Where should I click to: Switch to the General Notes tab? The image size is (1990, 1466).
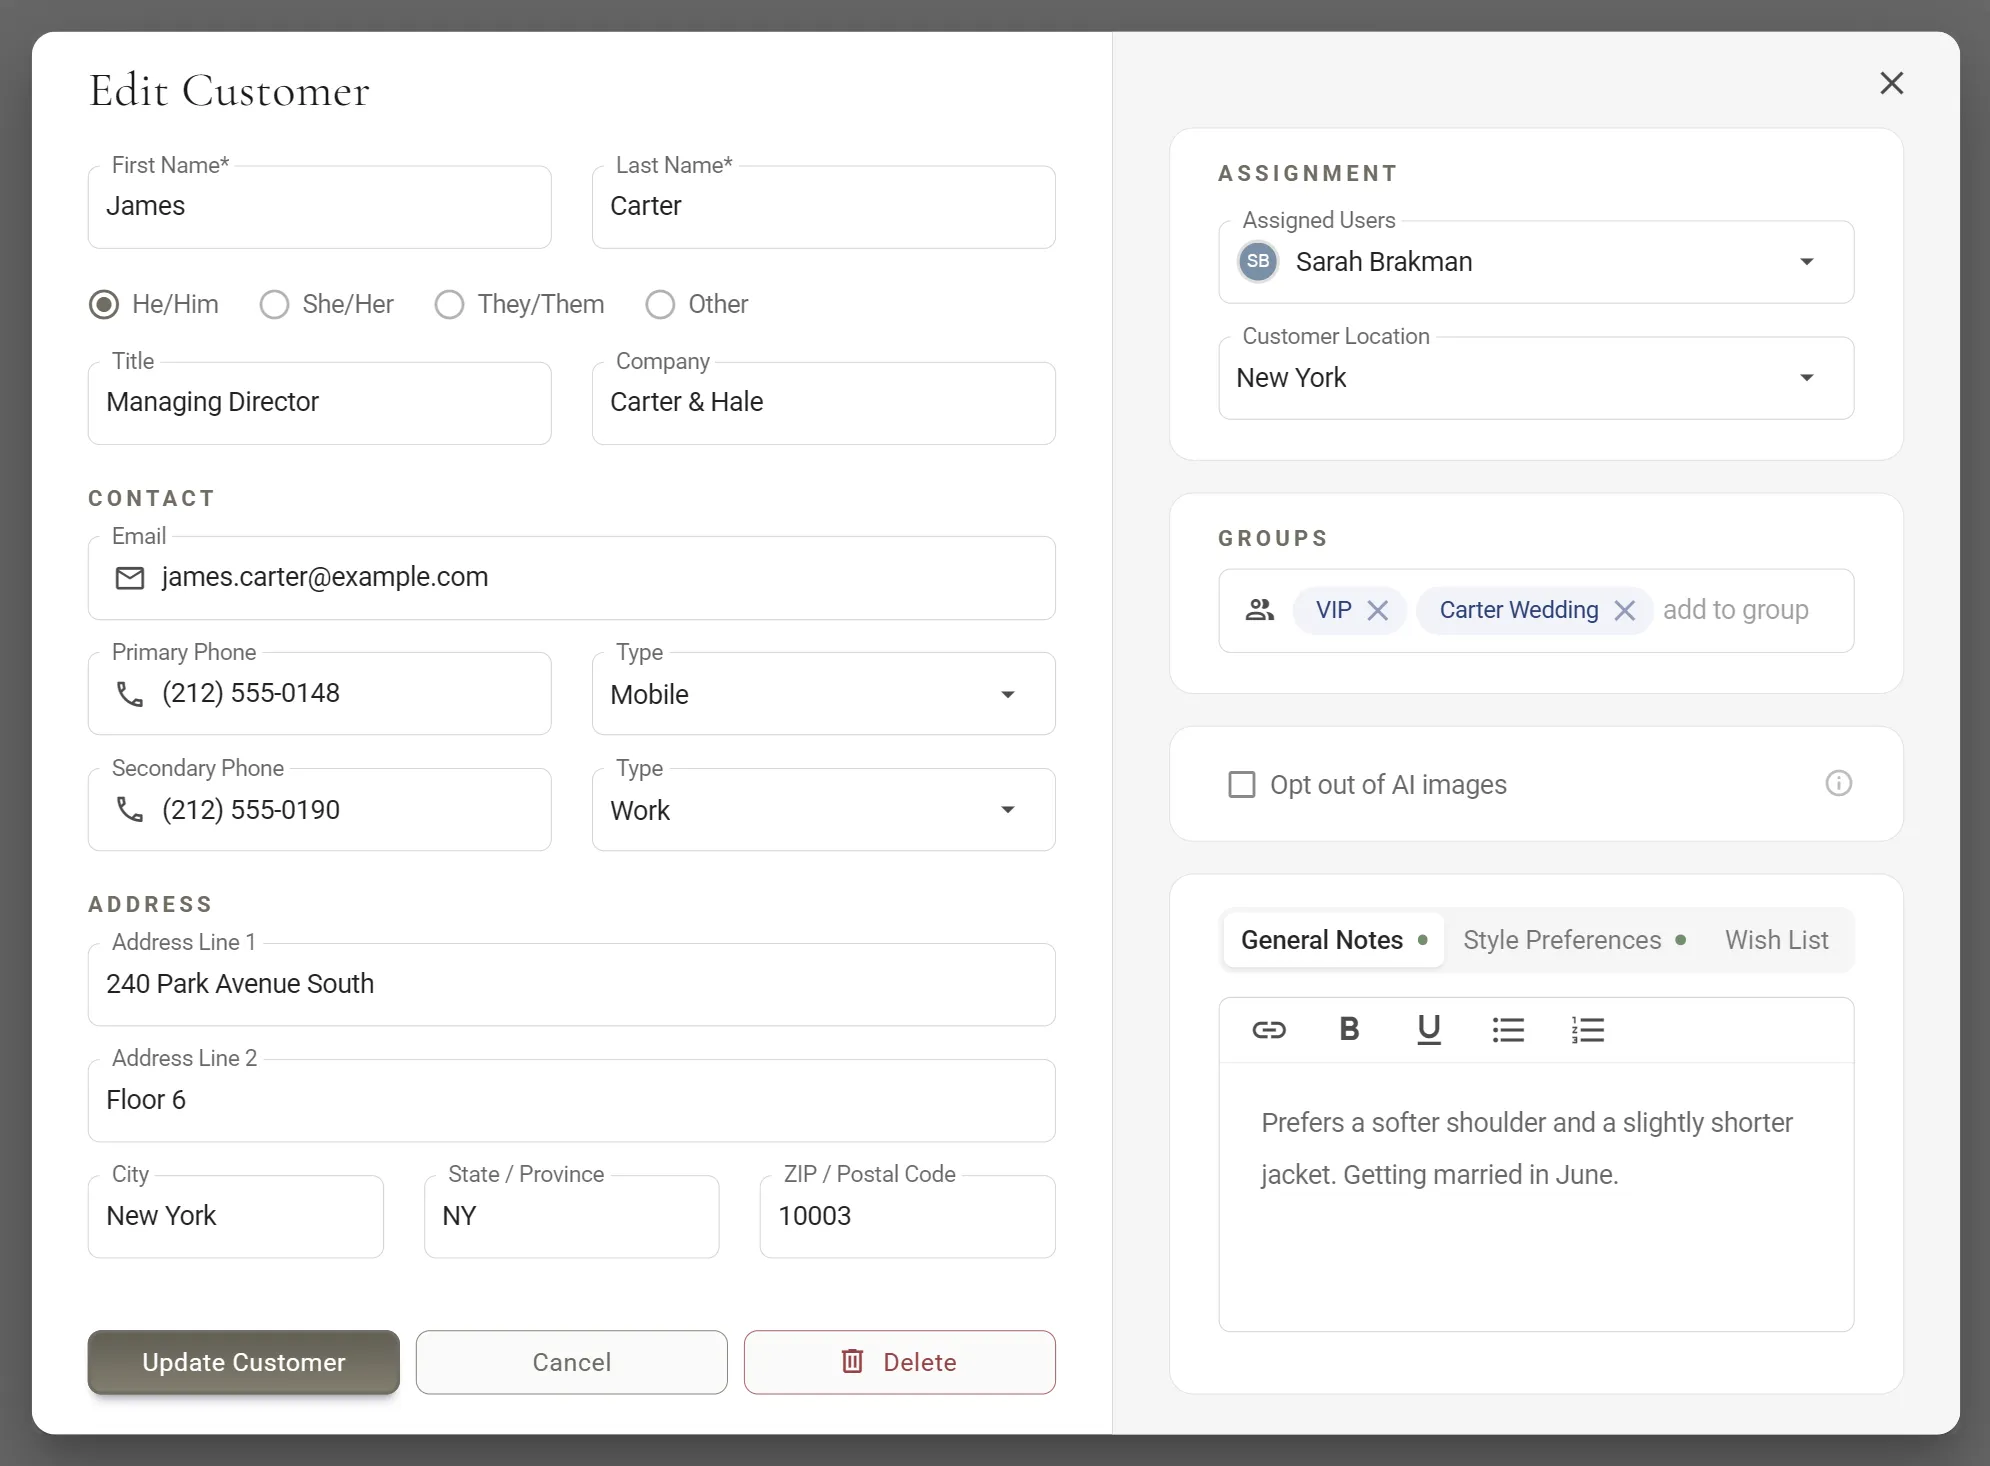[x=1333, y=940]
